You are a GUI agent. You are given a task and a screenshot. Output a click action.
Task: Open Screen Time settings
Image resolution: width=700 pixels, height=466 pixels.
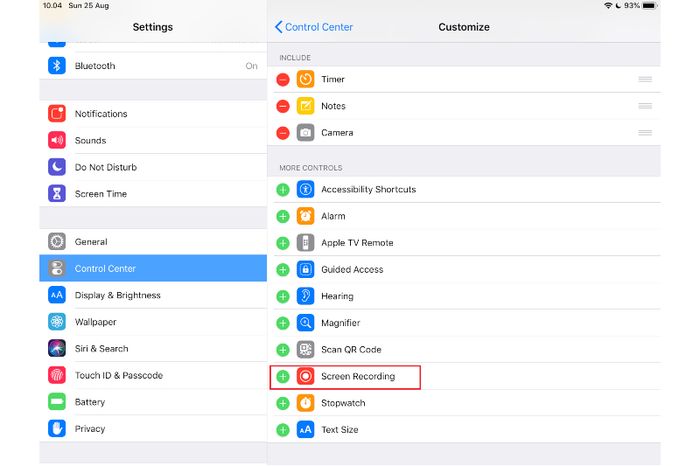[153, 194]
